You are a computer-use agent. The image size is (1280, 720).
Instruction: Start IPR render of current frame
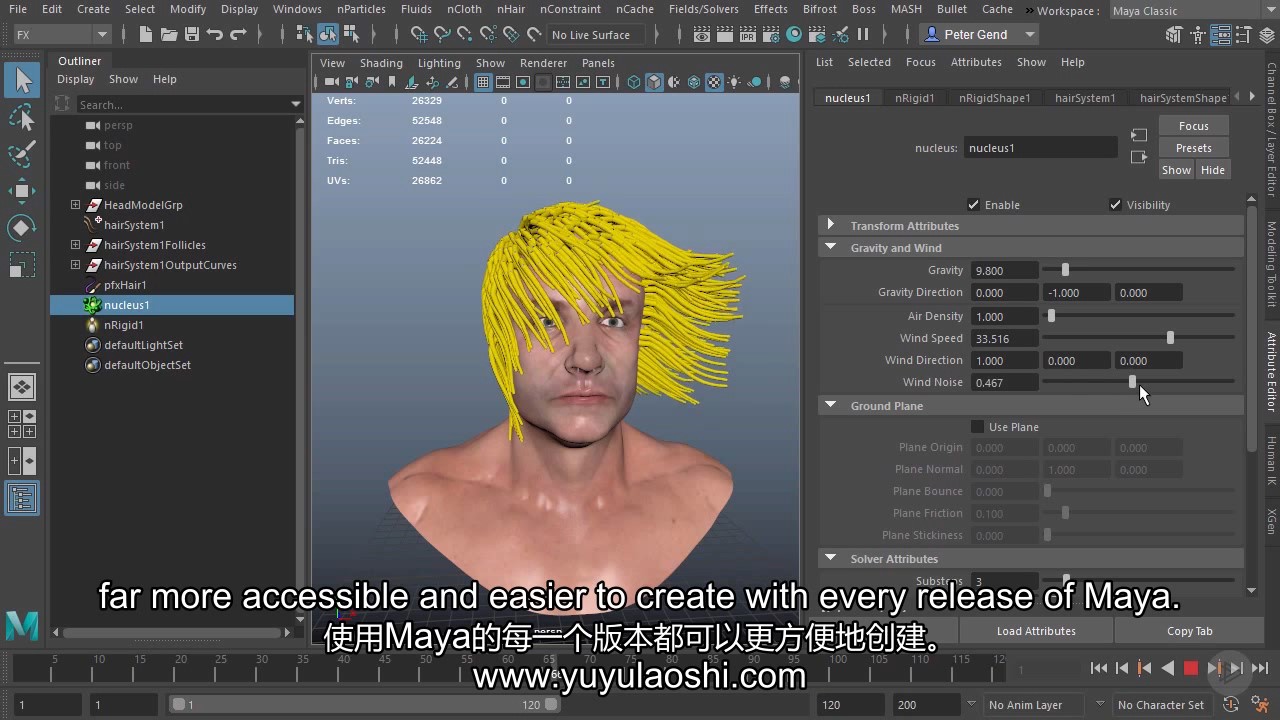coord(748,34)
